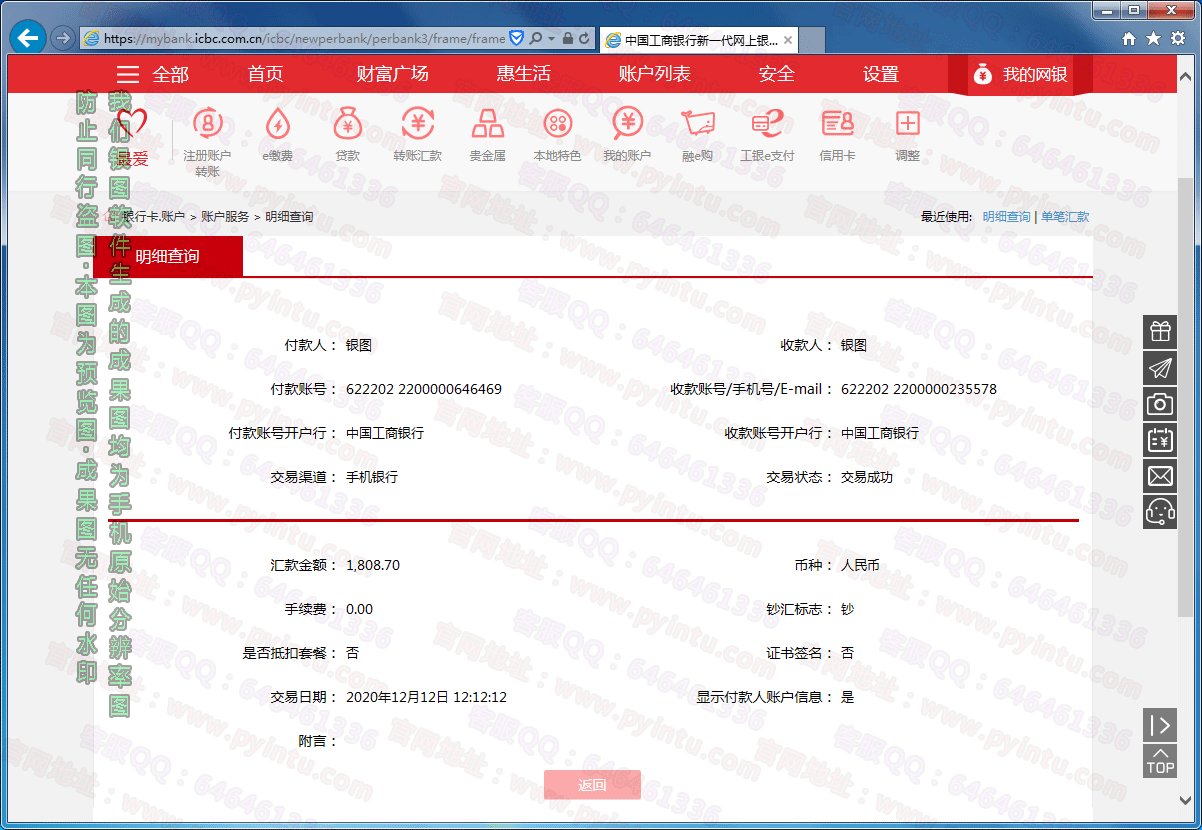This screenshot has height=830, width=1202.
Task: Open the 本地特色 local features icon
Action: pos(557,124)
